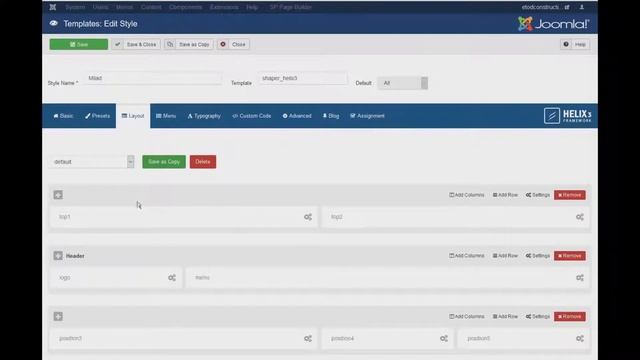The image size is (640, 360).
Task: Open settings gear for top1 column
Action: tap(308, 217)
